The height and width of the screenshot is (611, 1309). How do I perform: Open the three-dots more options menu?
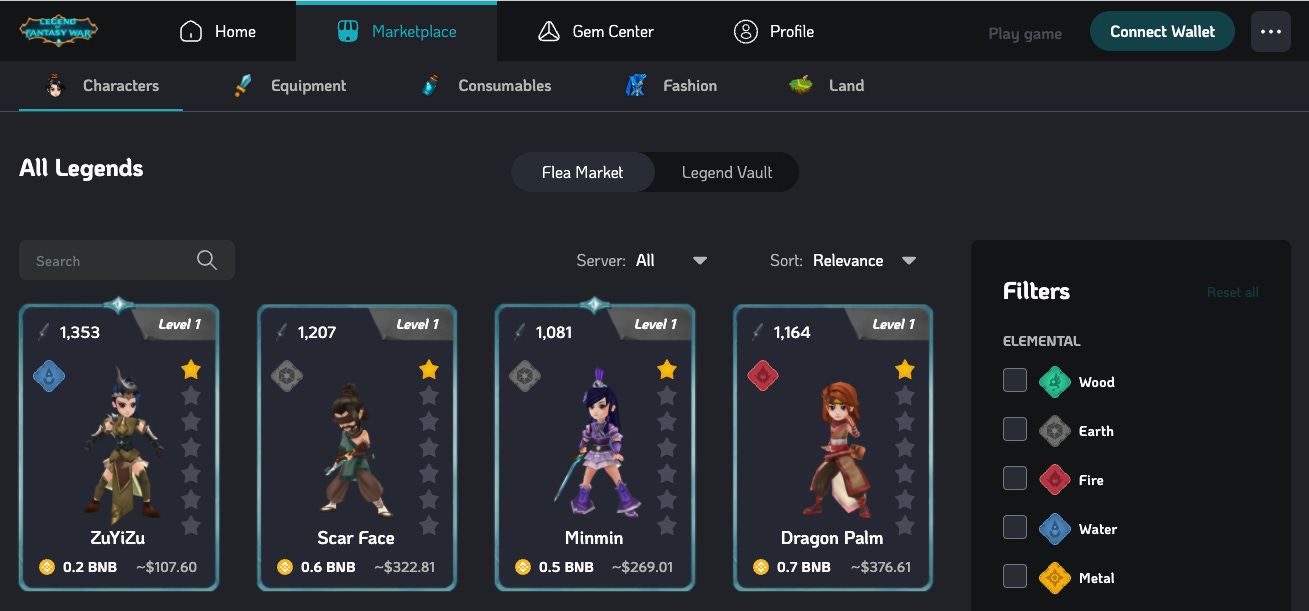(1271, 32)
